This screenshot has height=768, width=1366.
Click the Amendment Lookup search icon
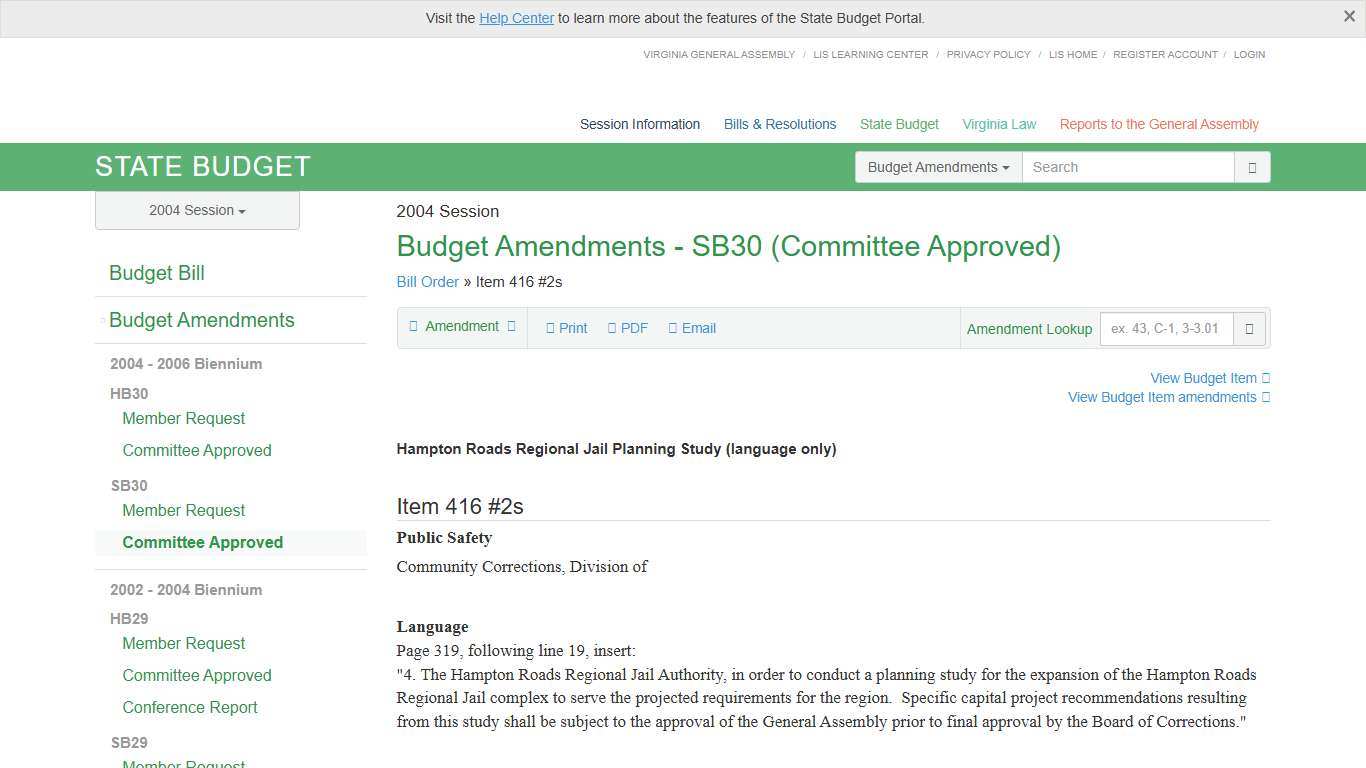[x=1249, y=328]
